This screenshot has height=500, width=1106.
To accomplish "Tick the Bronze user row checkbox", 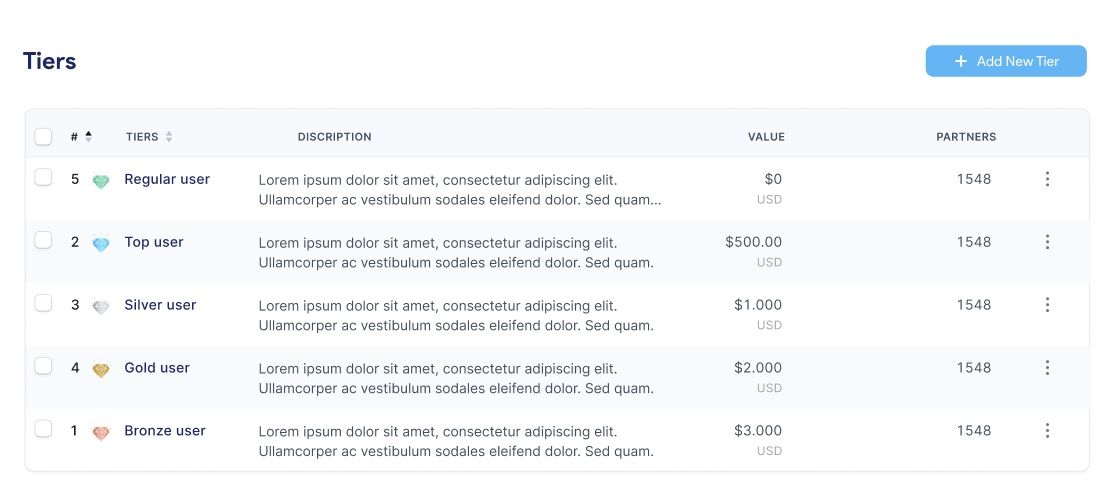I will [43, 429].
